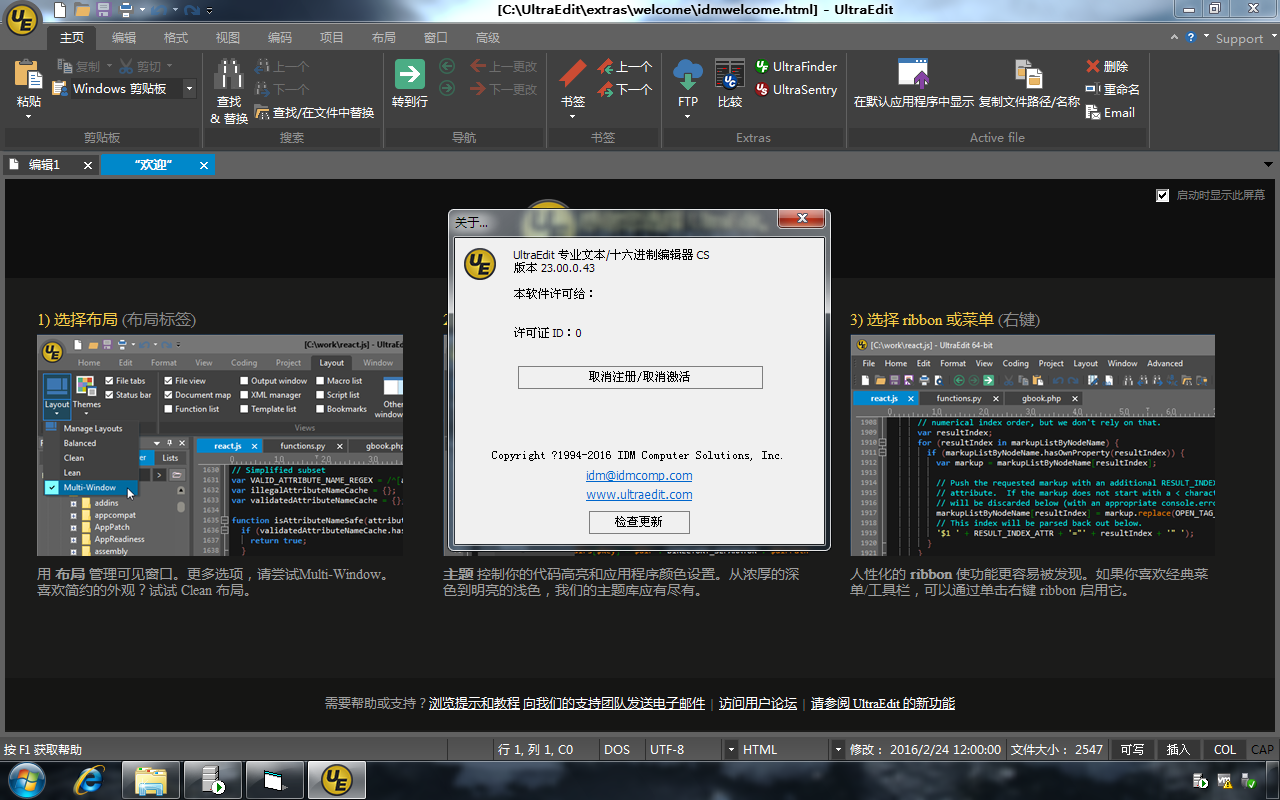Click the 书签 bookmark icon
This screenshot has height=800, width=1280.
(x=573, y=75)
